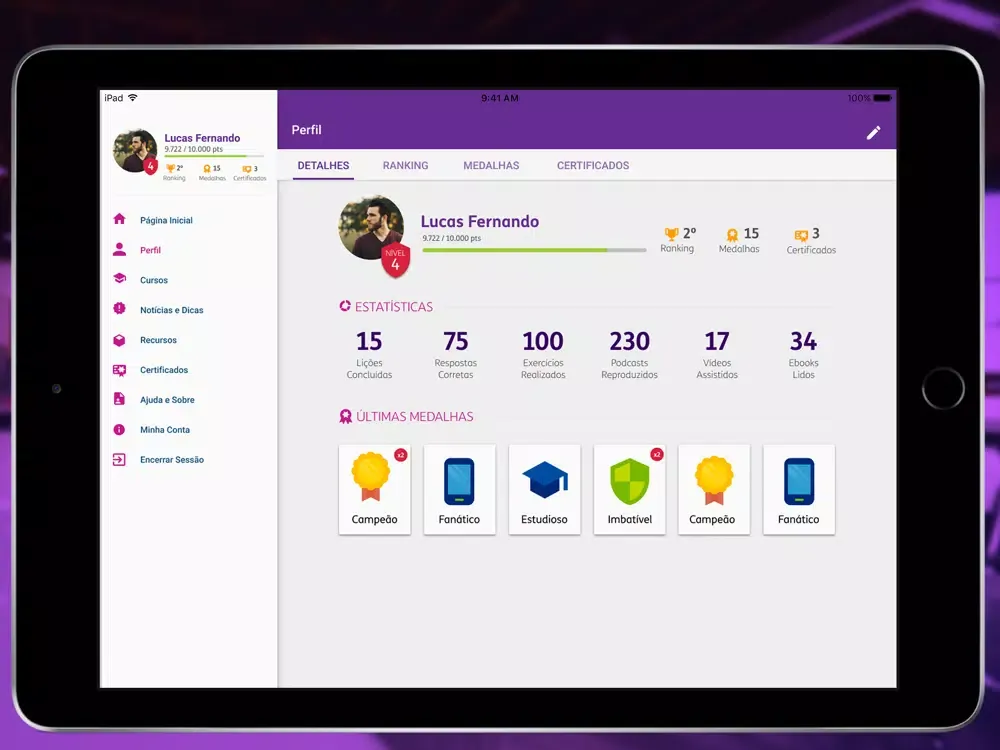Tap the Certificados icon in profile header
The image size is (1000, 750).
pyautogui.click(x=801, y=235)
